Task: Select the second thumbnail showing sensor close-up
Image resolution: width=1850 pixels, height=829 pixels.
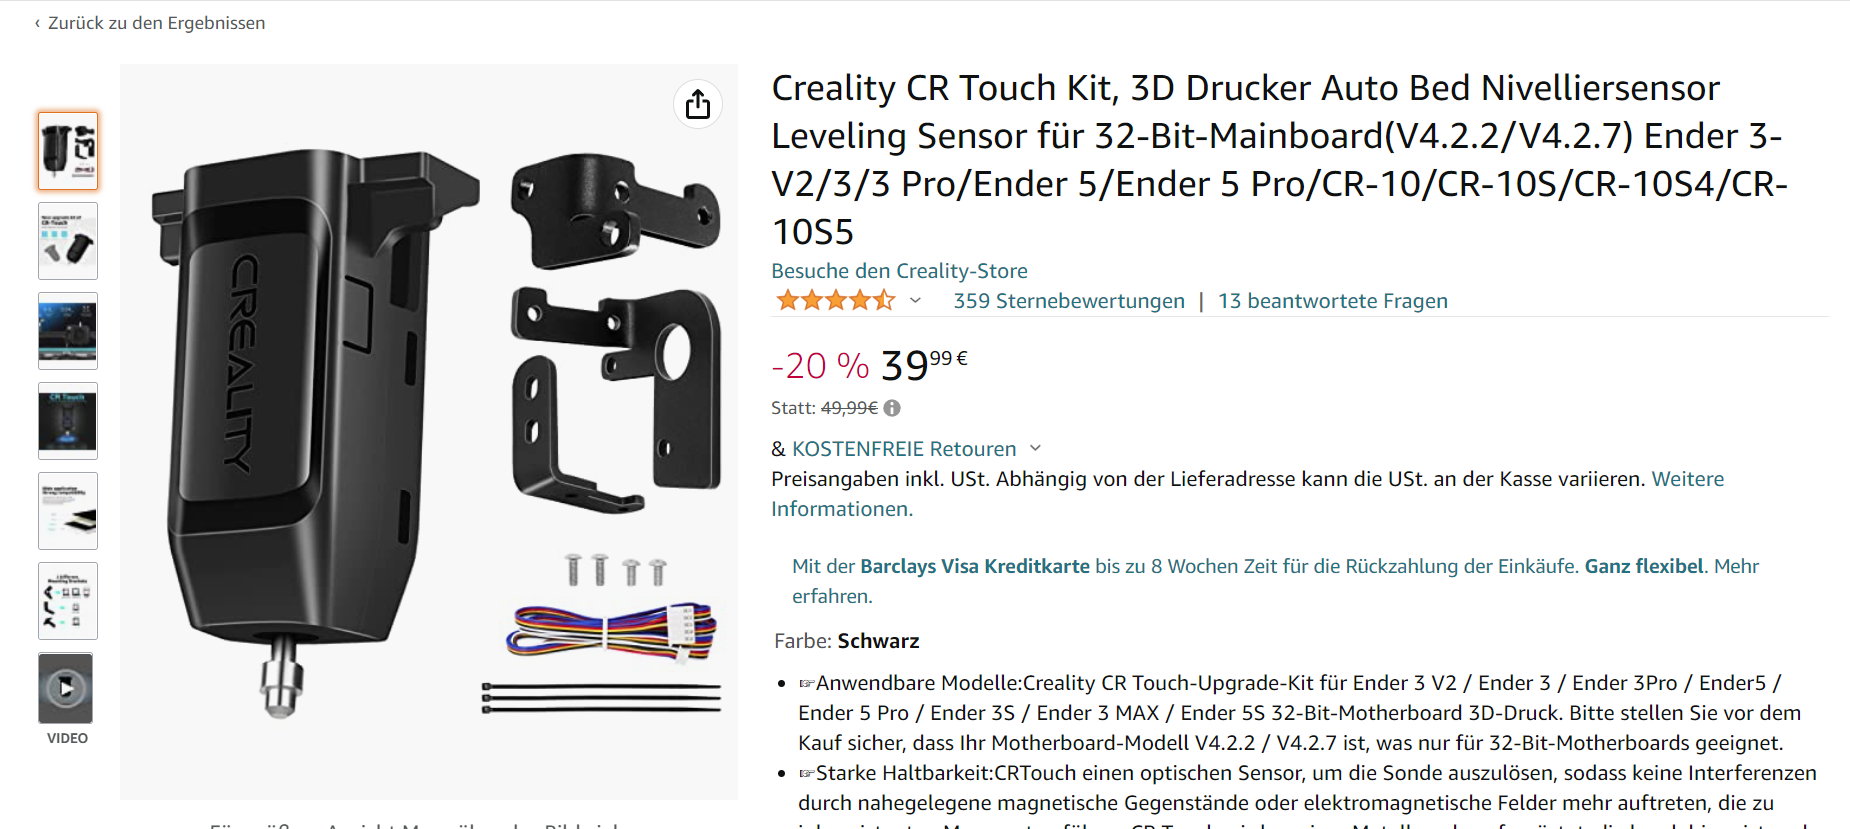Action: [x=68, y=241]
